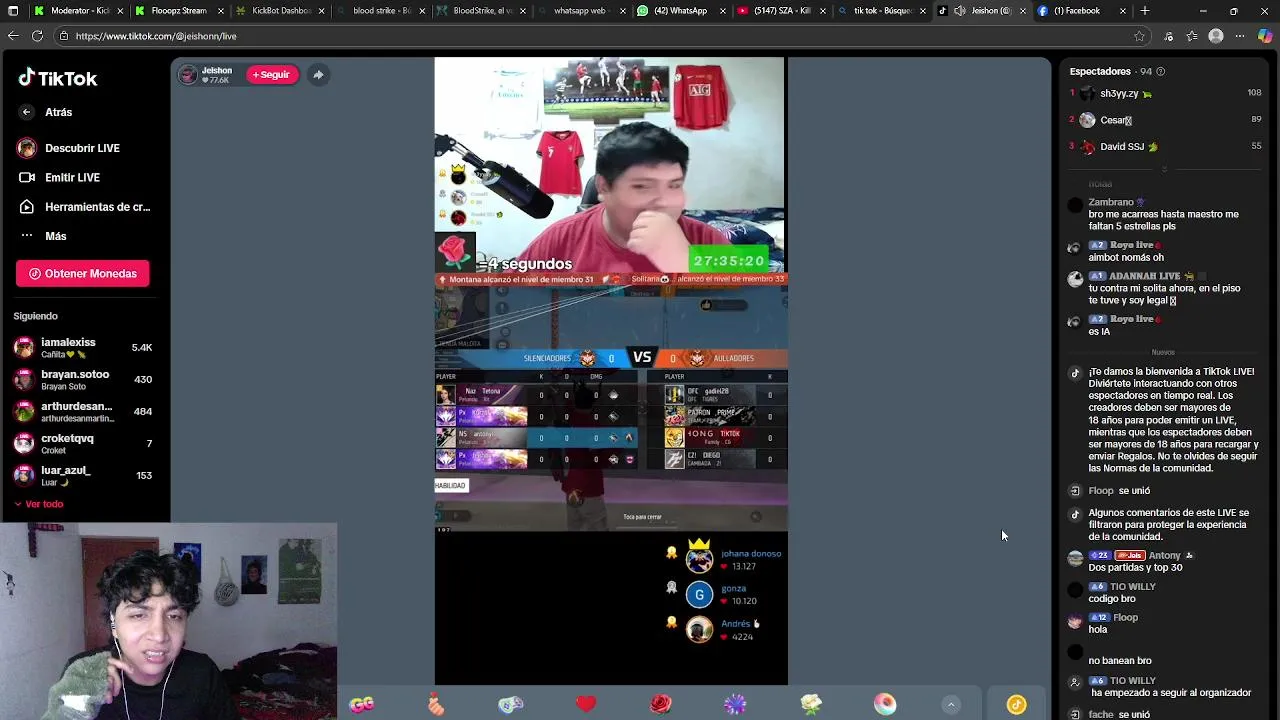Mute audio on the Jeishon tab
This screenshot has height=720, width=1280.
pyautogui.click(x=960, y=11)
